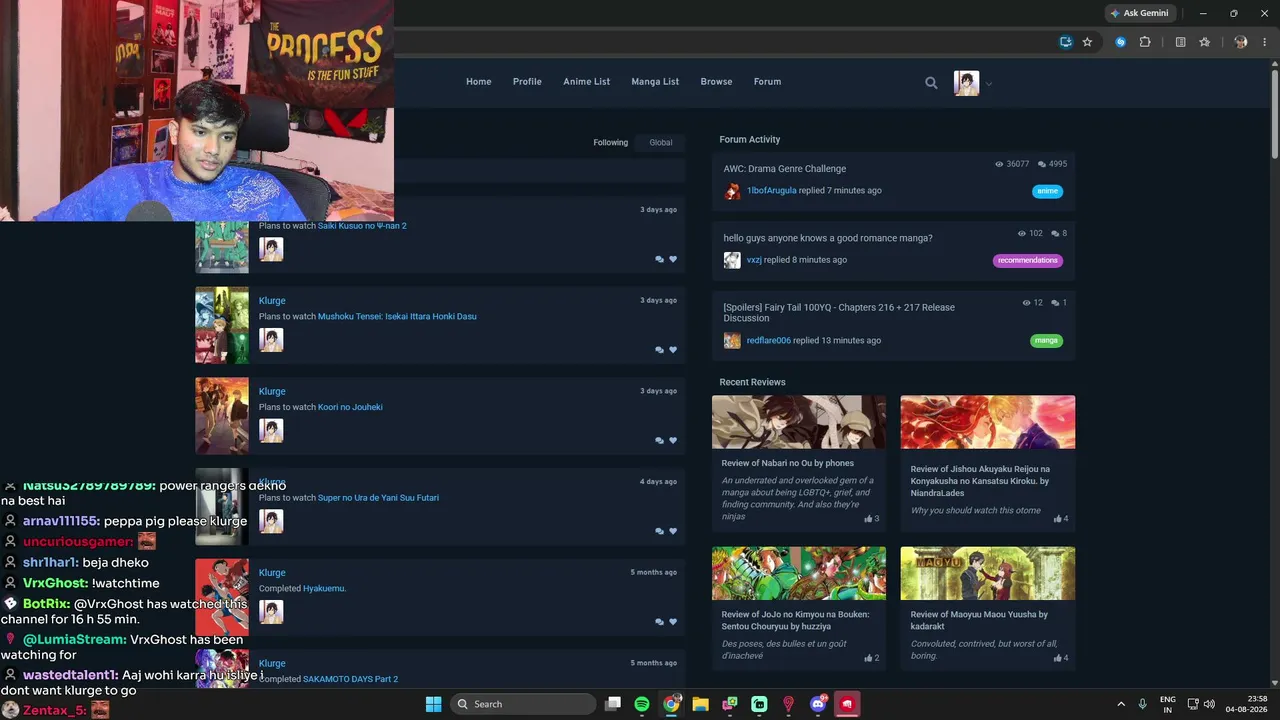Reply to the Hyakuemu activity

tap(659, 622)
